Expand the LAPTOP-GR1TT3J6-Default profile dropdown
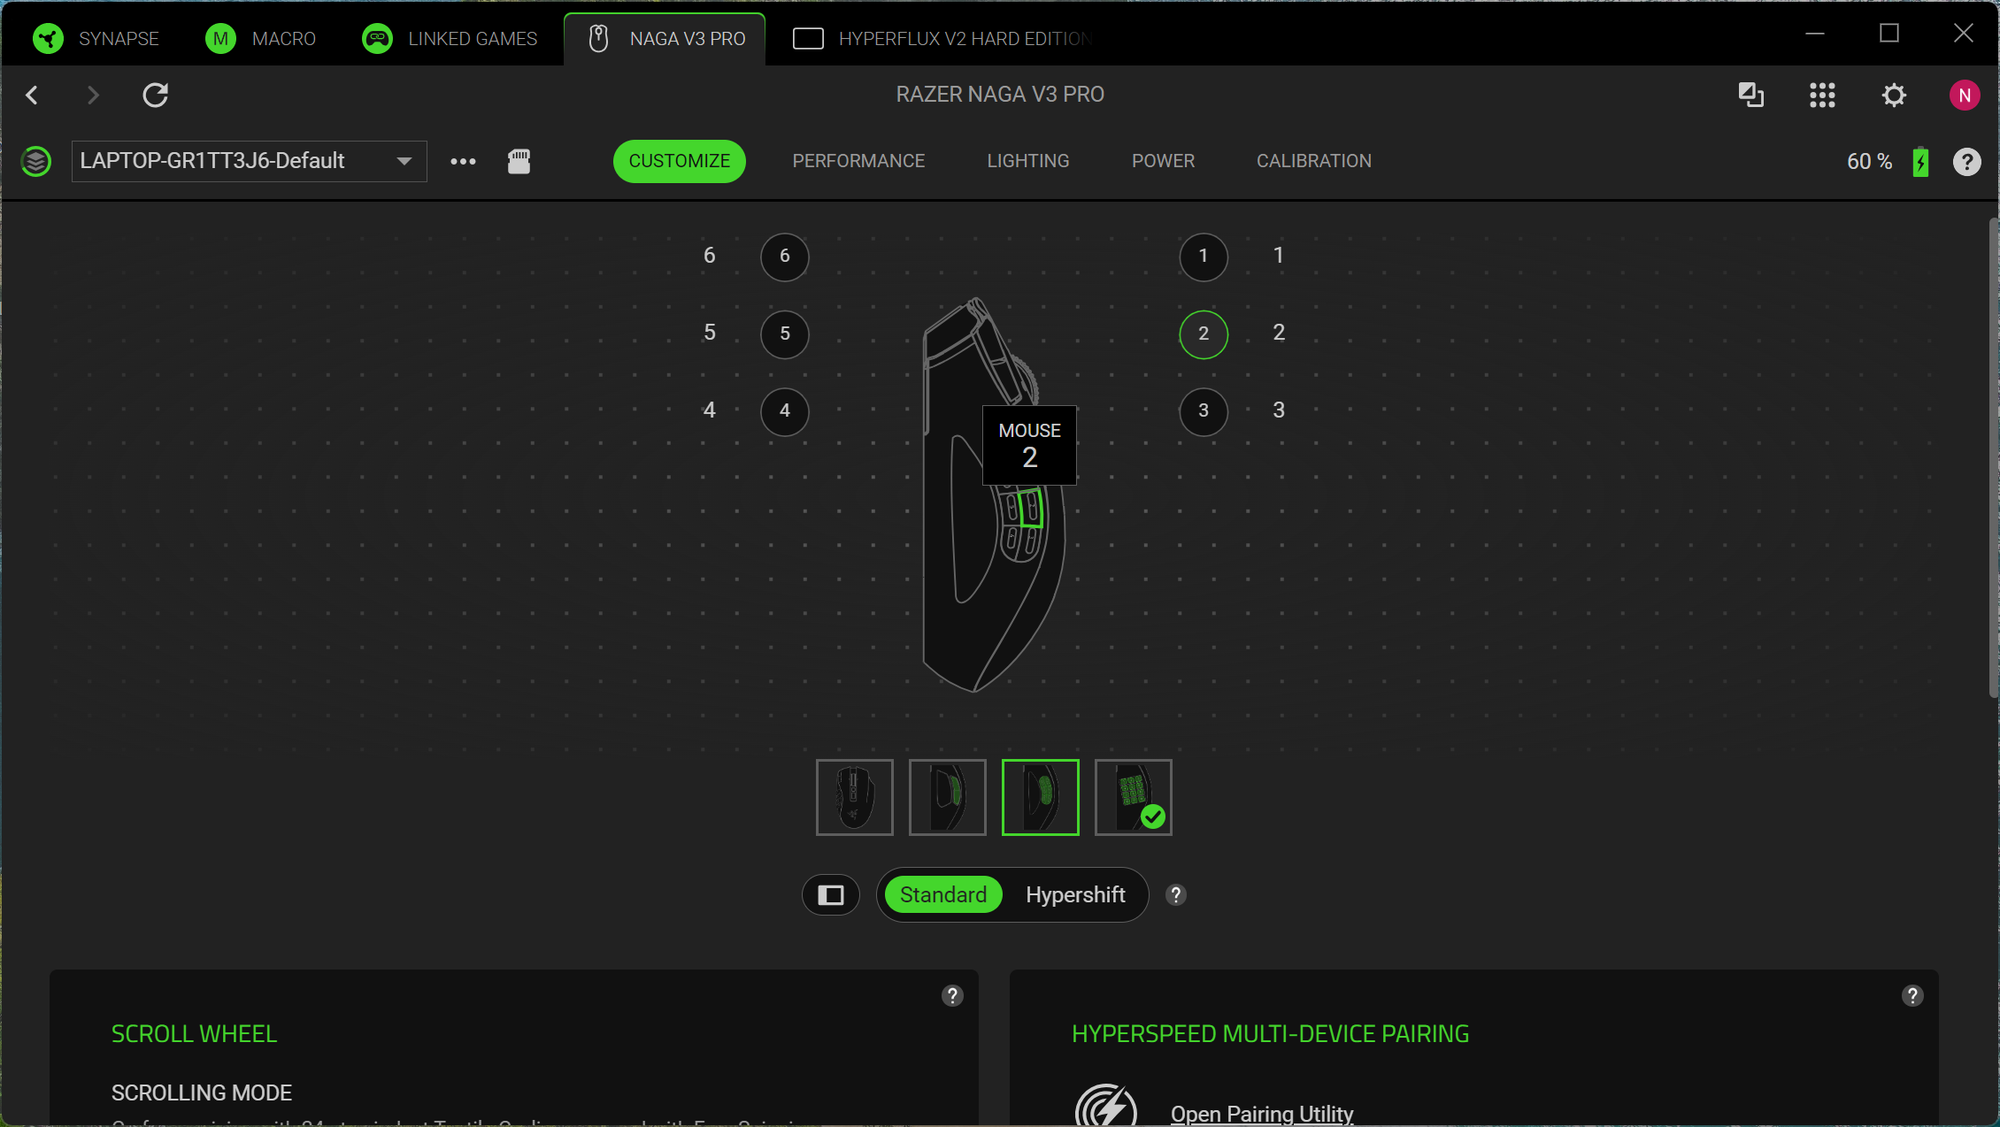Screen dimensions: 2000x1127 249,161
